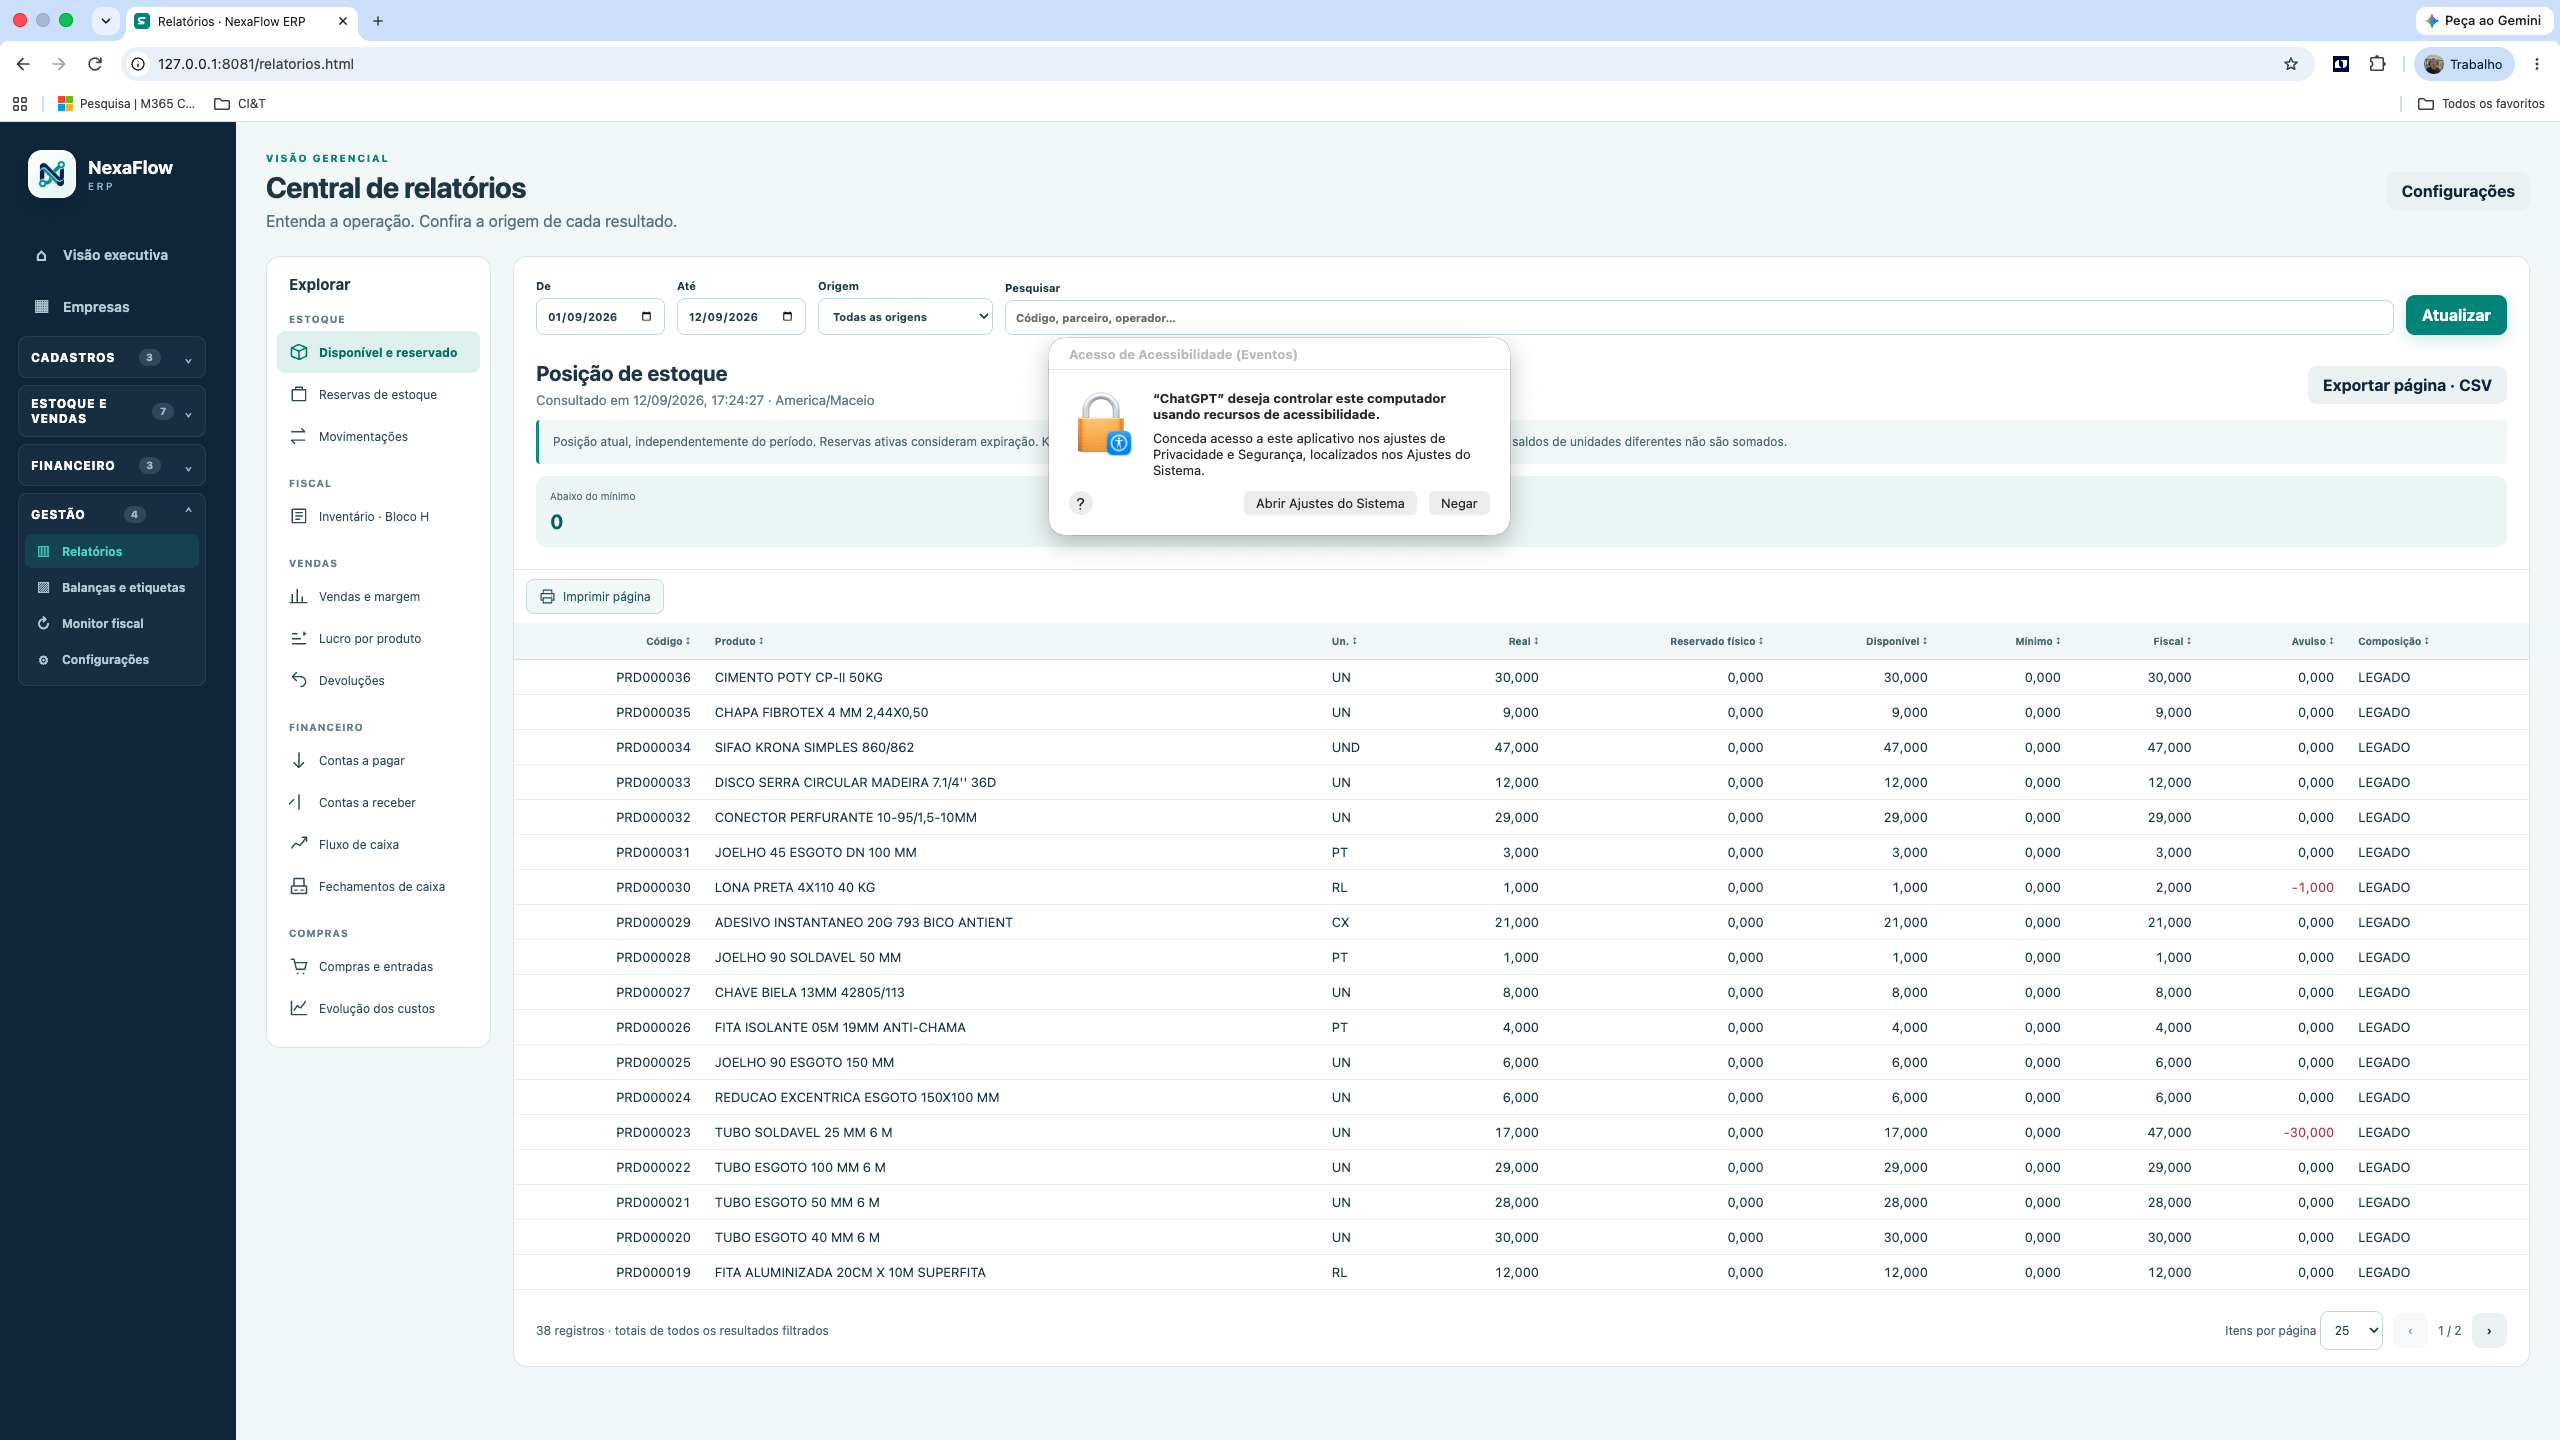Click the NexaFlow logo icon

click(52, 174)
